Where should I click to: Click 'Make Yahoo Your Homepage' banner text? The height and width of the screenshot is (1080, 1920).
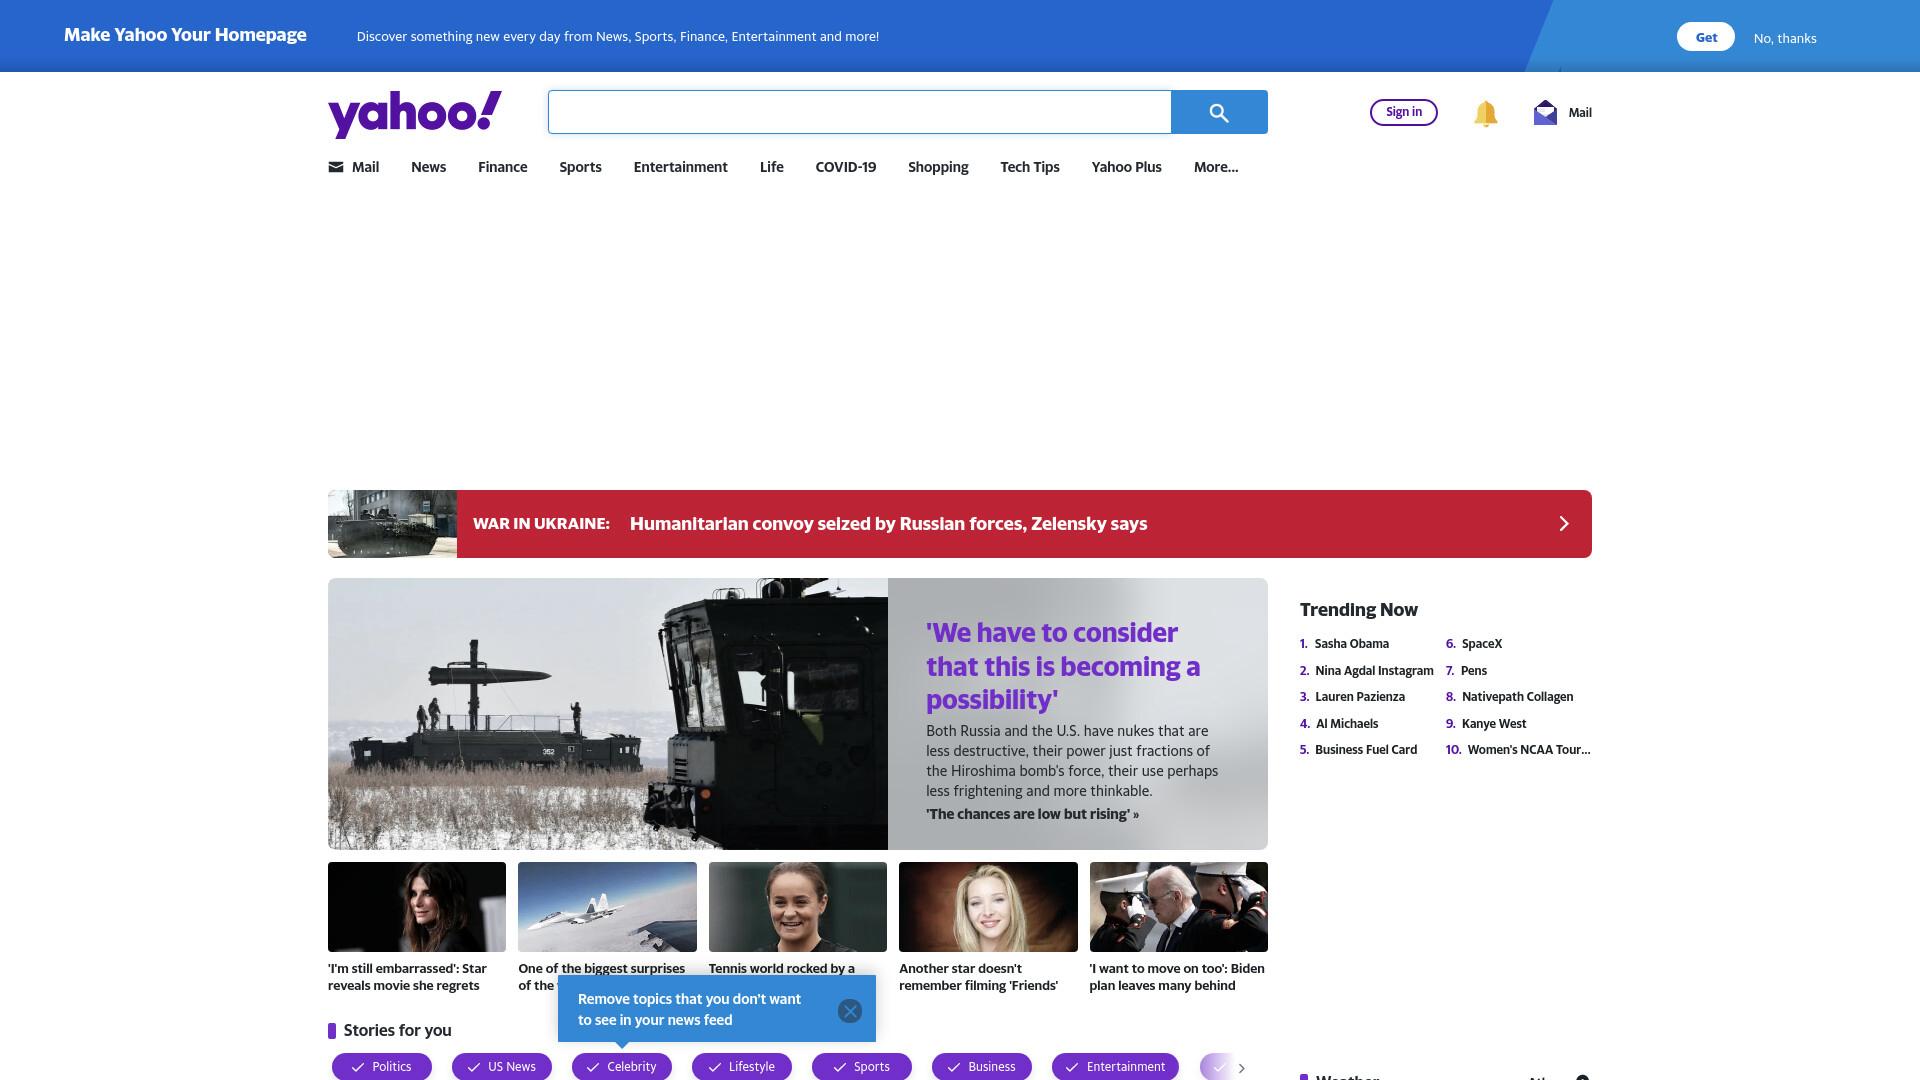tap(185, 35)
